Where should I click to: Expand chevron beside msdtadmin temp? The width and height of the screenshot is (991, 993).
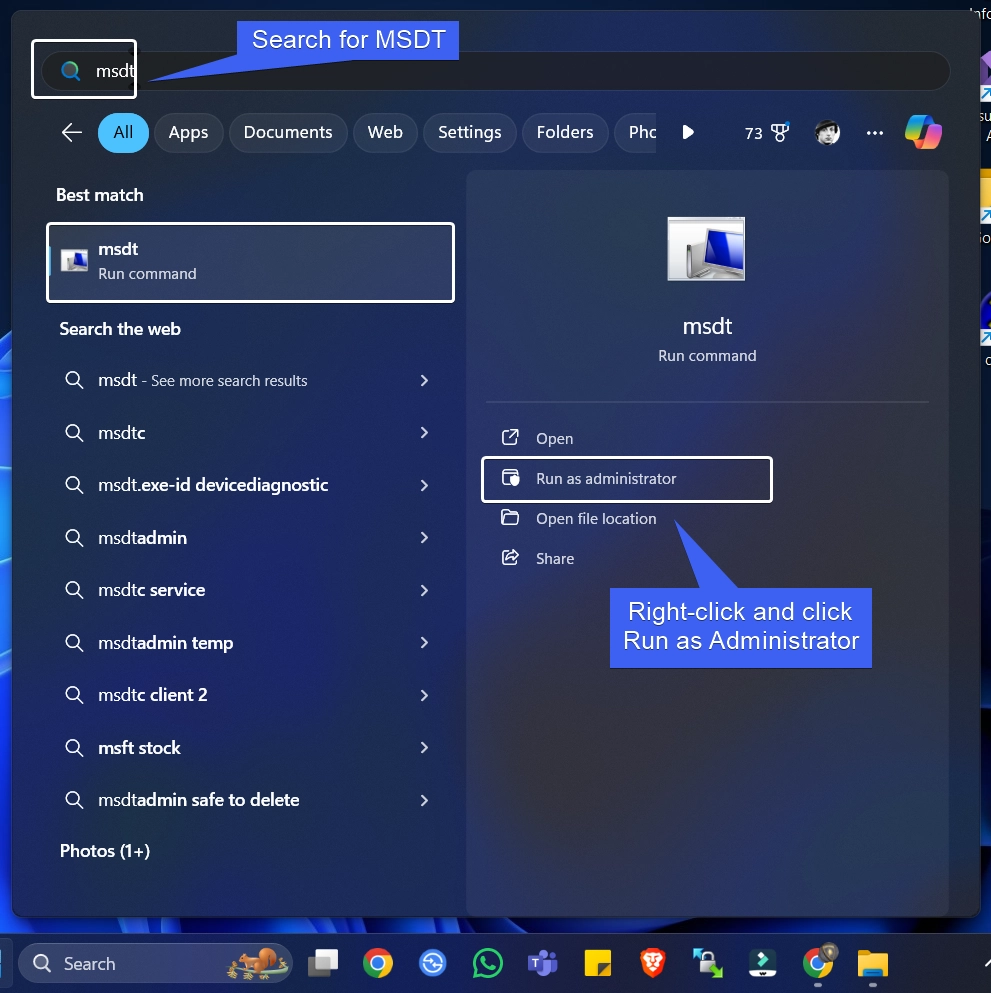click(x=424, y=643)
